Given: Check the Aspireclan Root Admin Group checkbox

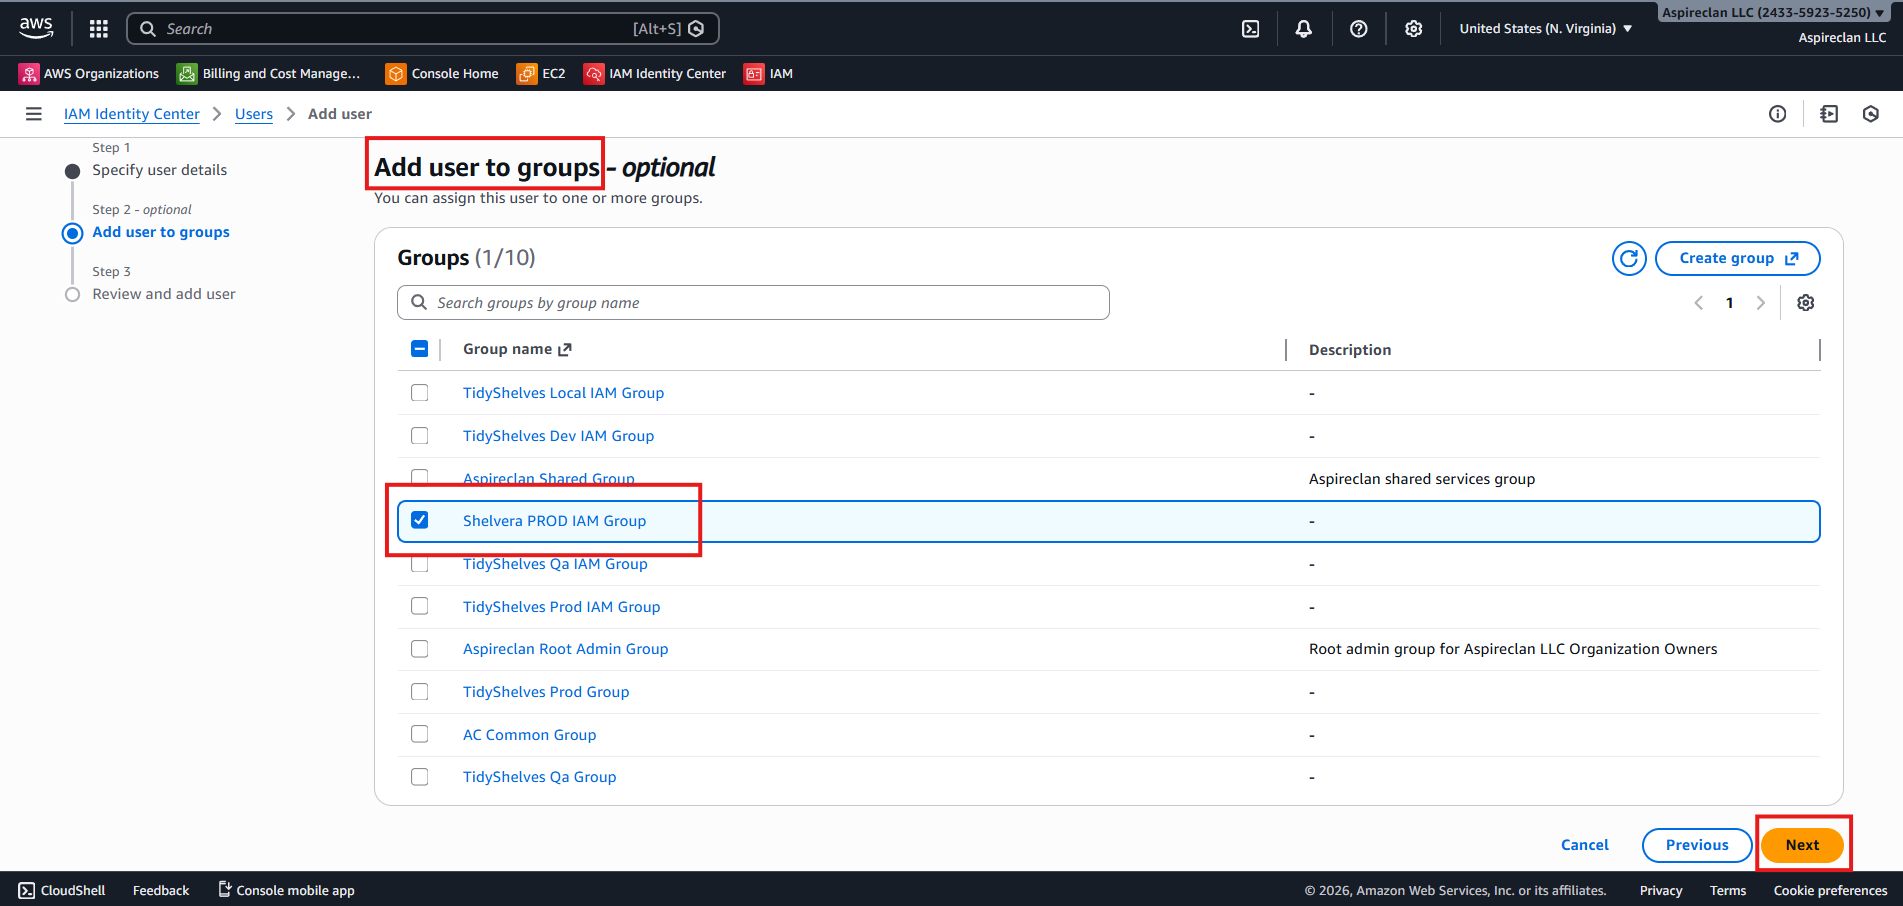Looking at the screenshot, I should 420,649.
